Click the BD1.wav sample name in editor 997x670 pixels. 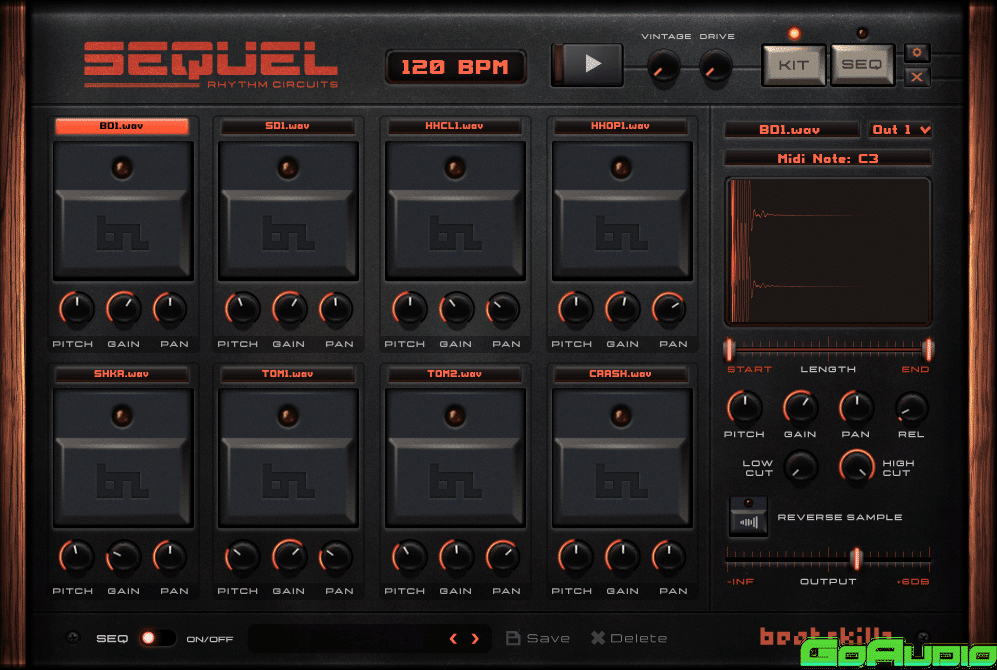[791, 130]
